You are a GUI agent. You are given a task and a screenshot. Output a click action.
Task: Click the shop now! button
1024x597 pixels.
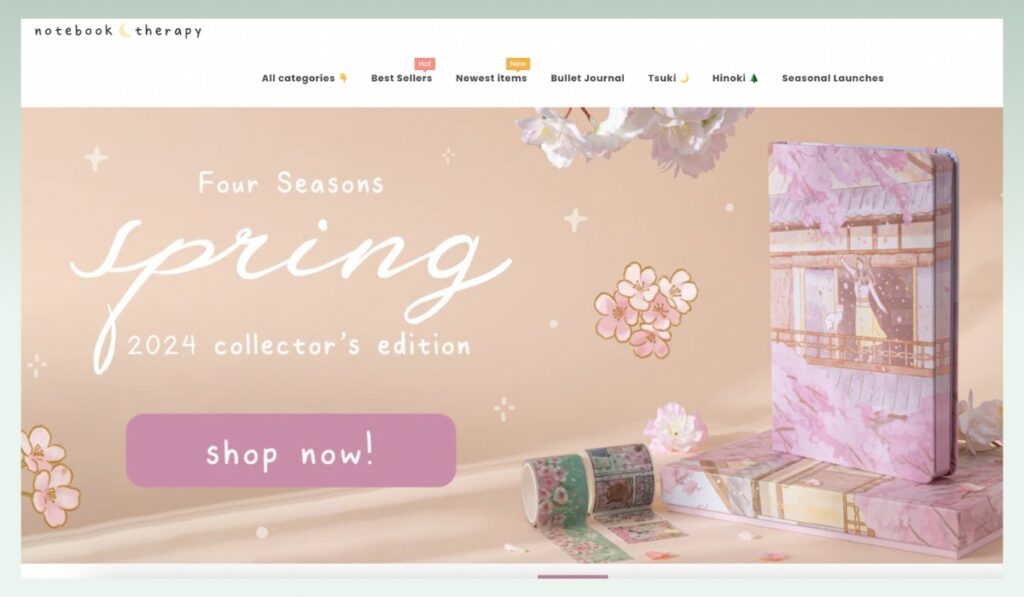pyautogui.click(x=291, y=450)
